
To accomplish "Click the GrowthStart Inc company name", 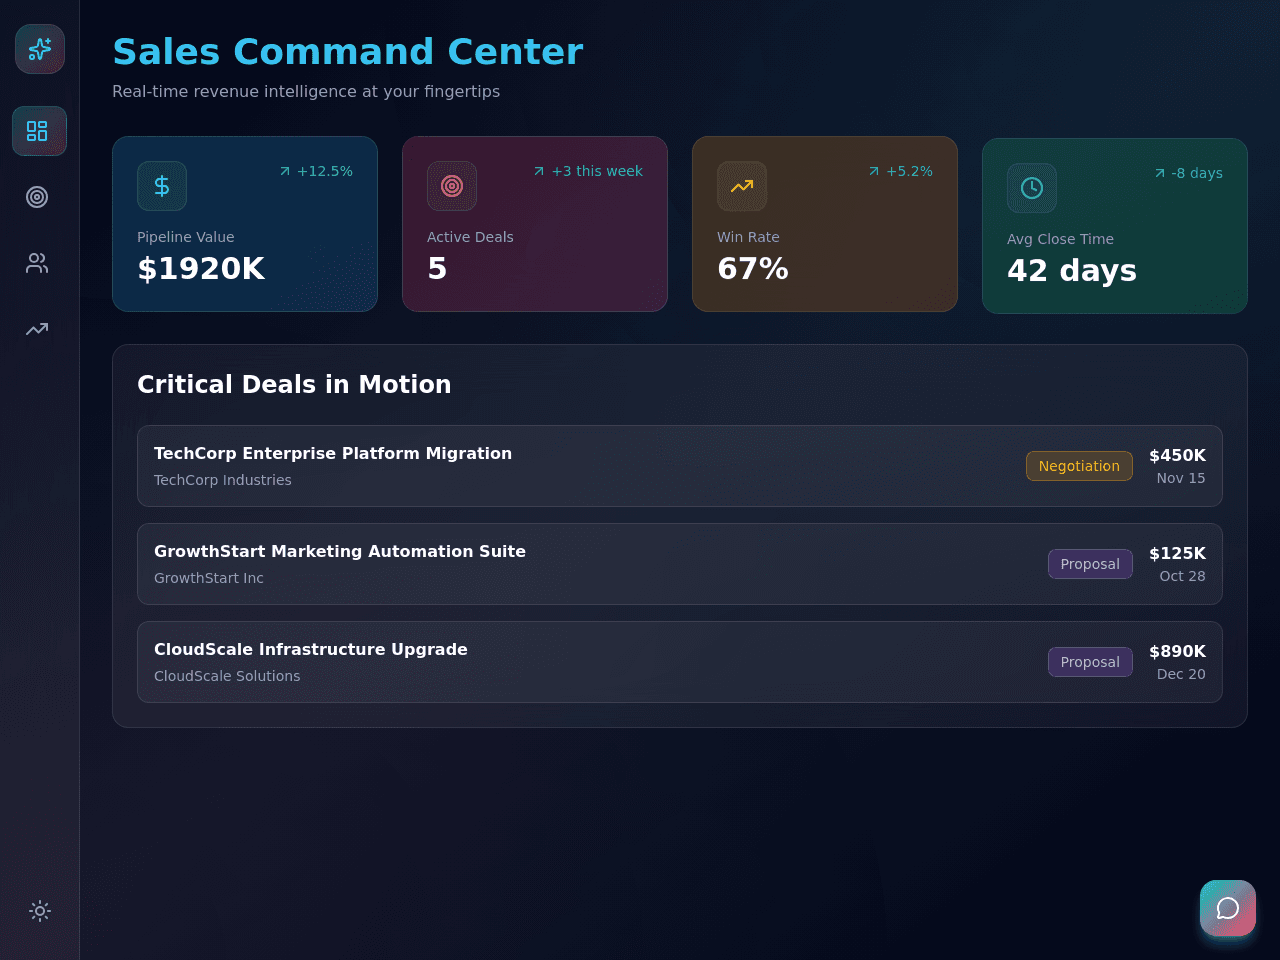I will click(209, 578).
